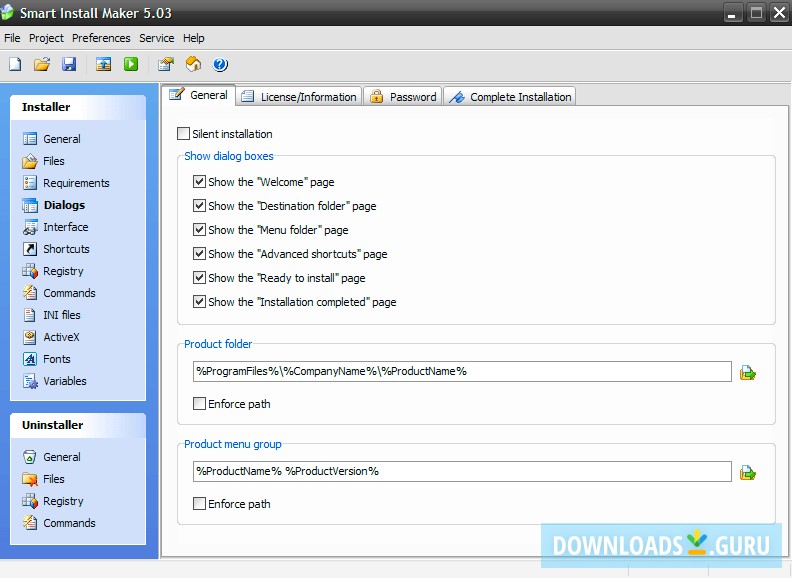792x578 pixels.
Task: Minimize the Smart Install Maker window
Action: (x=732, y=13)
